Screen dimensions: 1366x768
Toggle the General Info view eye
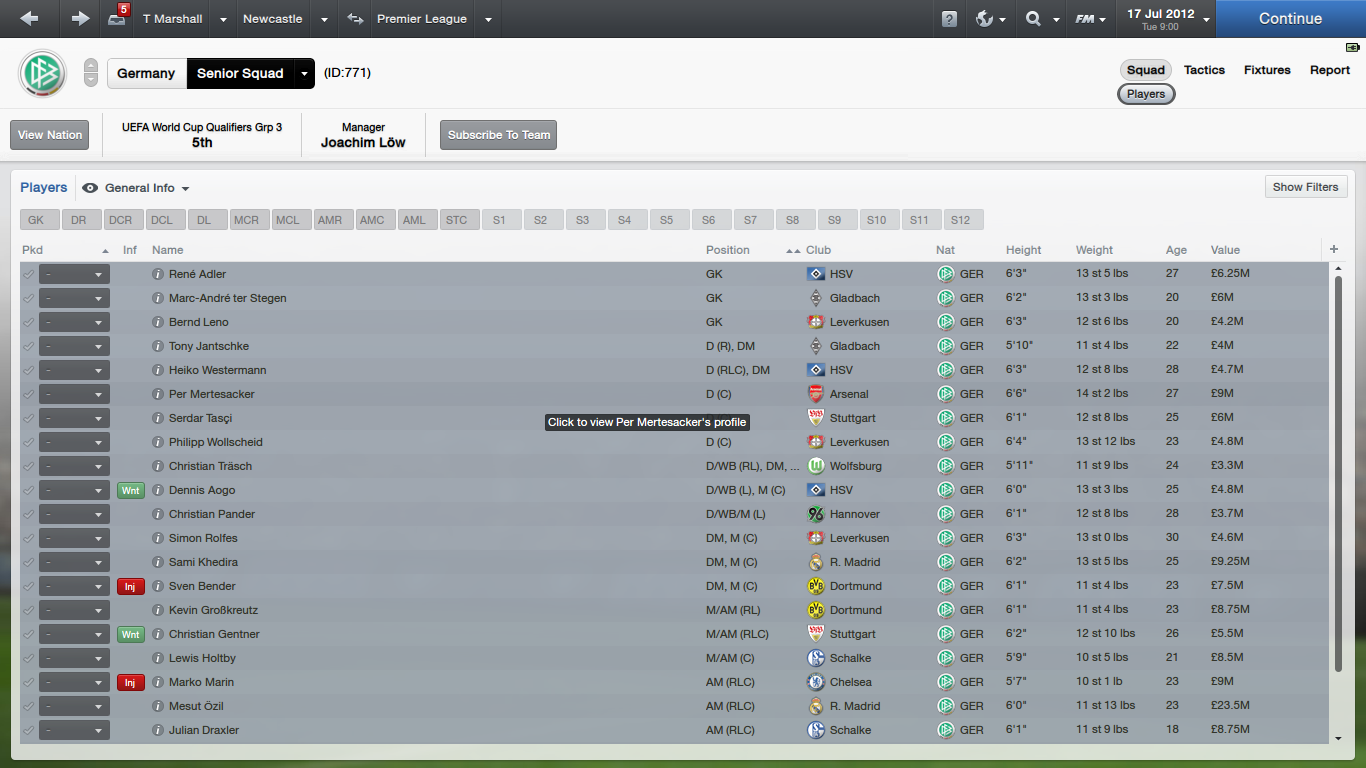(90, 188)
